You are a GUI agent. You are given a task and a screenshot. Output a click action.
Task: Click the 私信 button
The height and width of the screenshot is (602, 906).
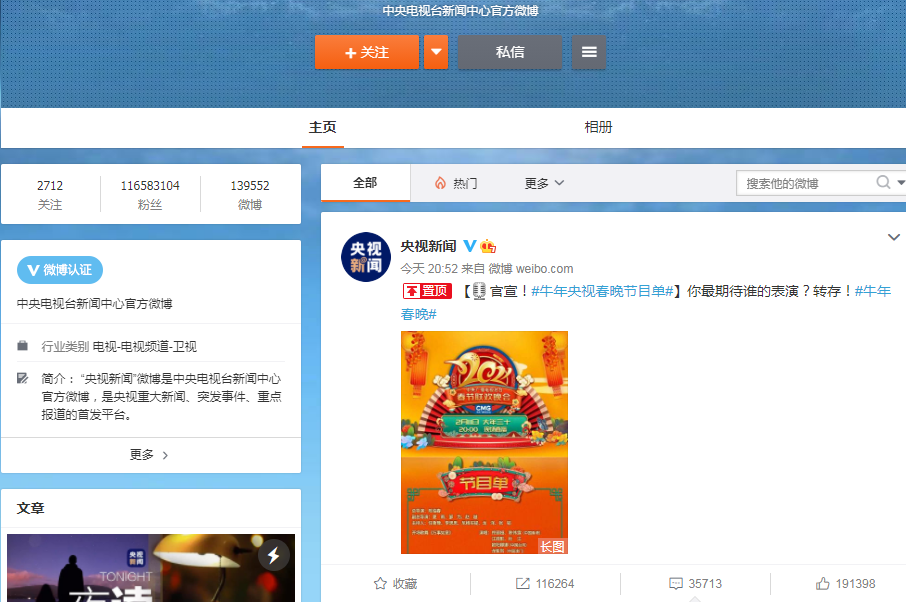(509, 52)
